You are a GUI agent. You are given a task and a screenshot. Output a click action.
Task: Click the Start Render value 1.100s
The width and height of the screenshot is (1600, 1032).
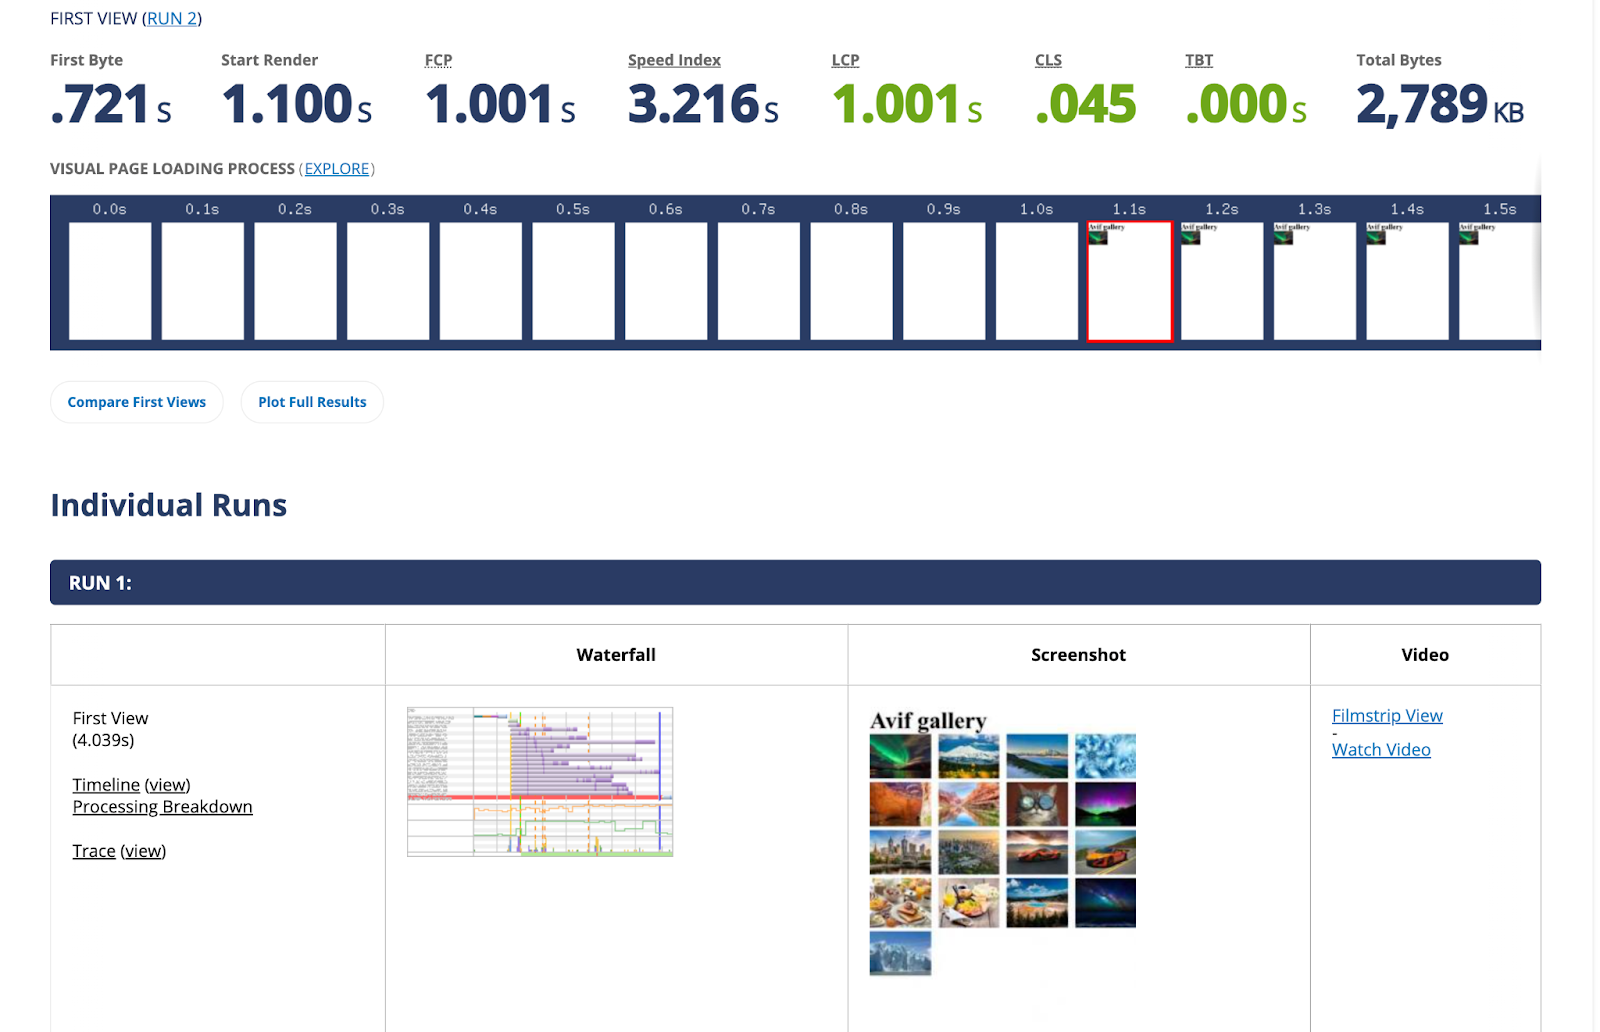point(297,104)
